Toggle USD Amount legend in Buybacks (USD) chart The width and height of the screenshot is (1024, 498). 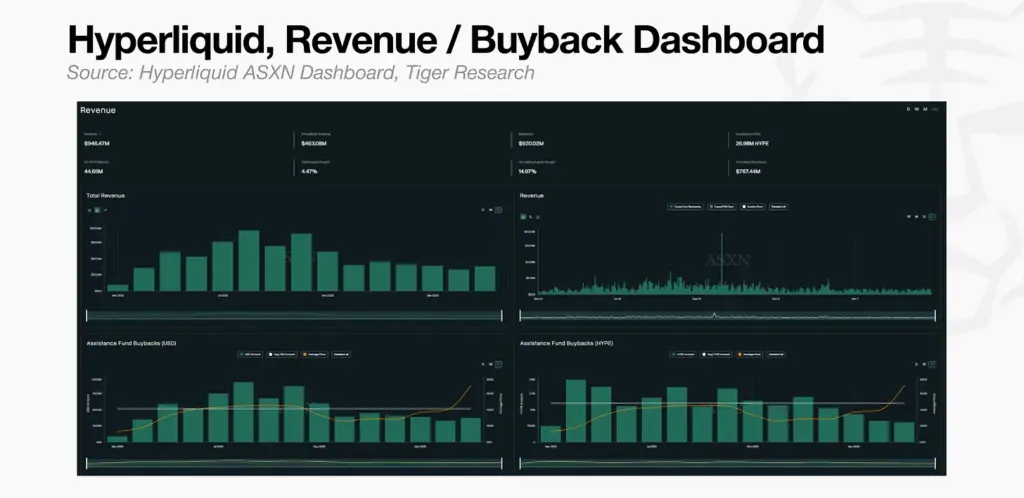pyautogui.click(x=251, y=354)
